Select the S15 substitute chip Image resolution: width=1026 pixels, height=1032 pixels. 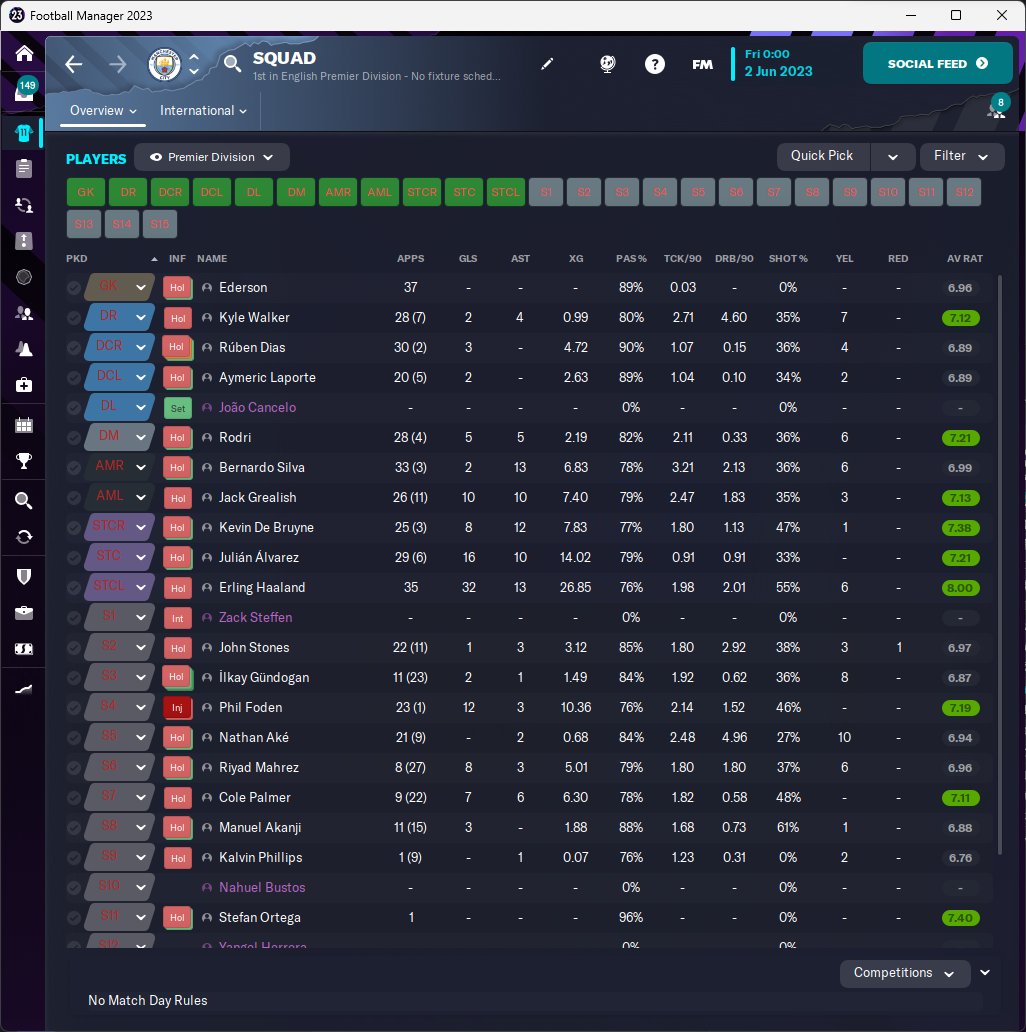click(x=160, y=224)
